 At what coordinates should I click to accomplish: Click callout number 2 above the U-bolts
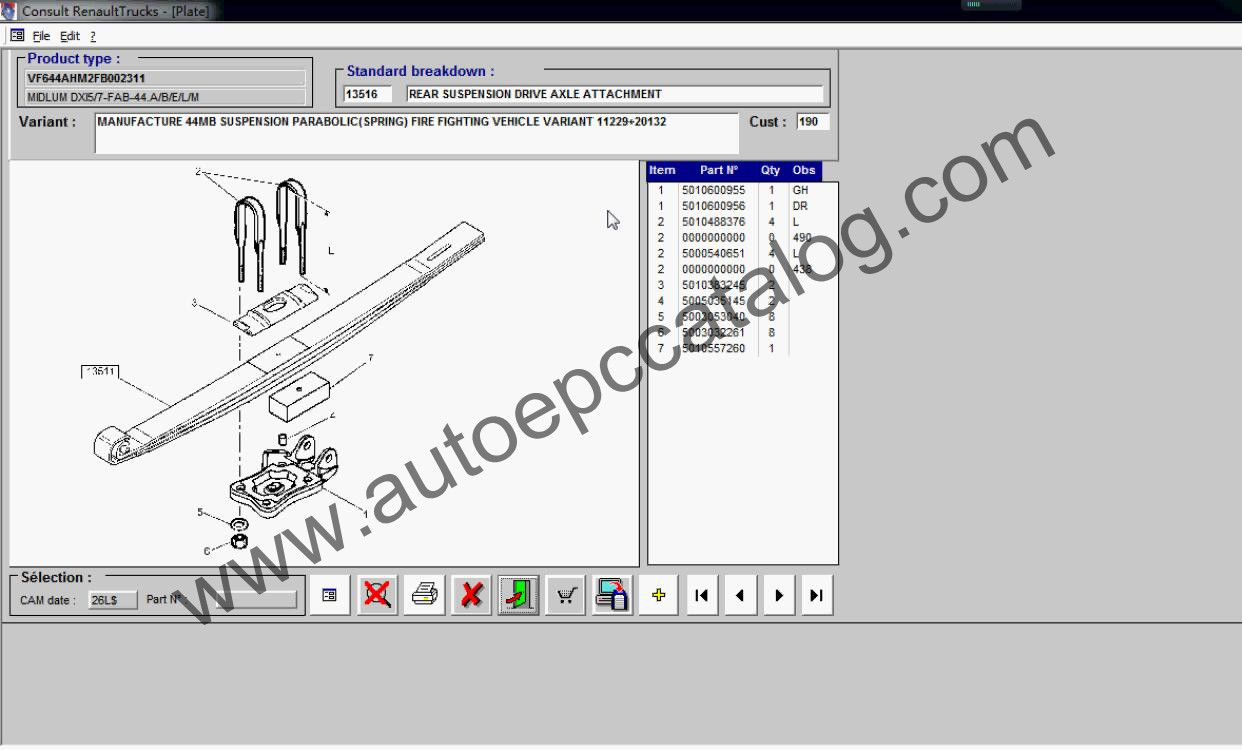tap(198, 172)
